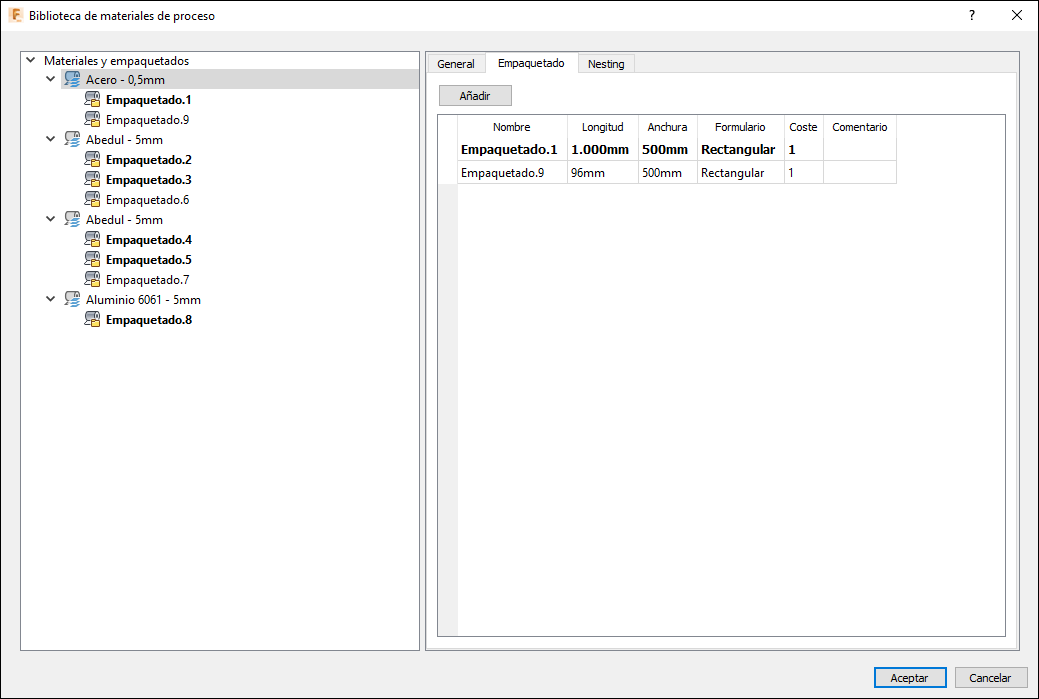Click the cost cell of Empaquetado.9 row

coord(804,172)
